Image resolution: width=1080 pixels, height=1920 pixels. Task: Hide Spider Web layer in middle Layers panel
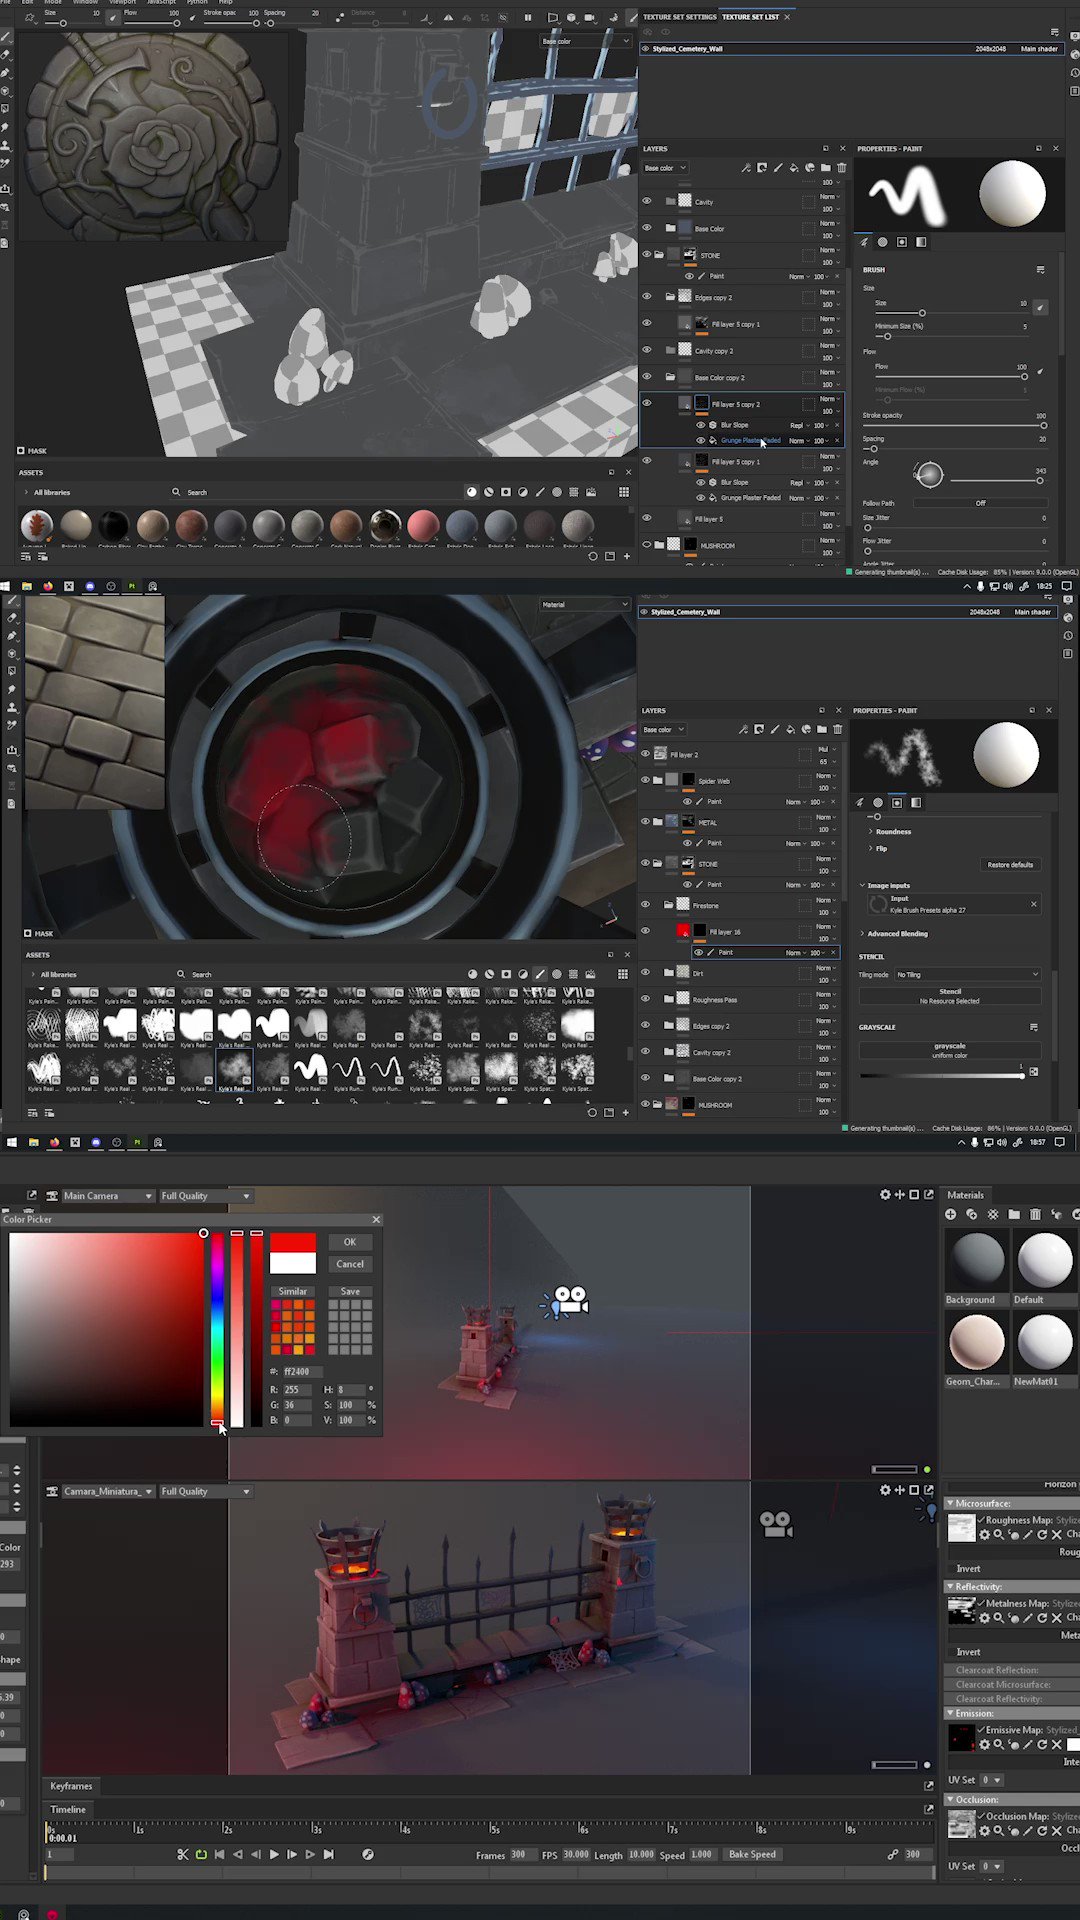click(645, 780)
